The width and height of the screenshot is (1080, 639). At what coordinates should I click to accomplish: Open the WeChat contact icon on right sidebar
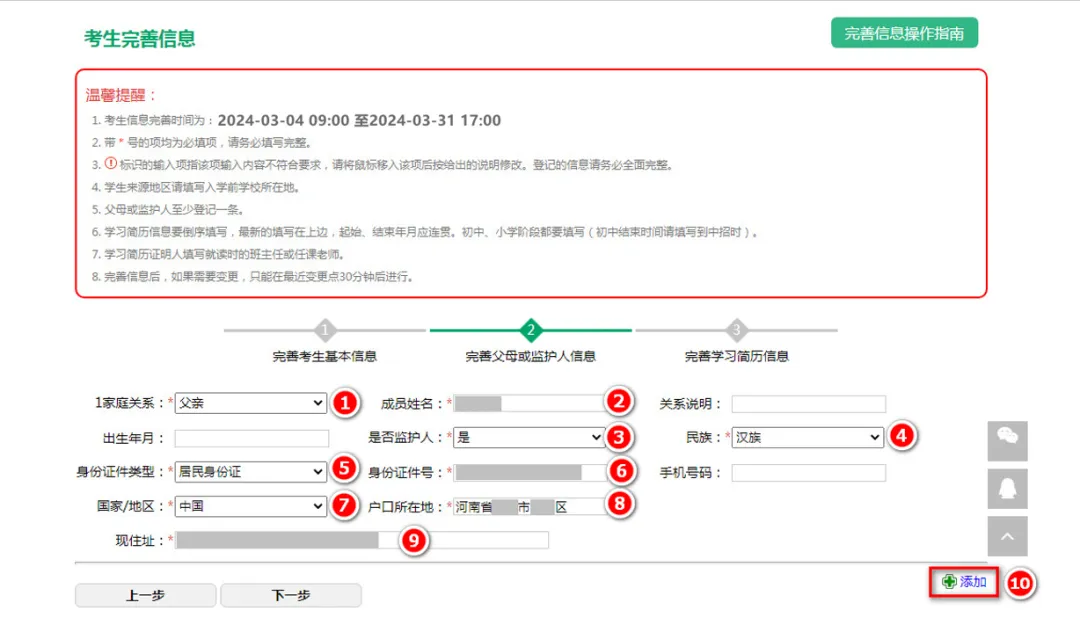click(1007, 441)
